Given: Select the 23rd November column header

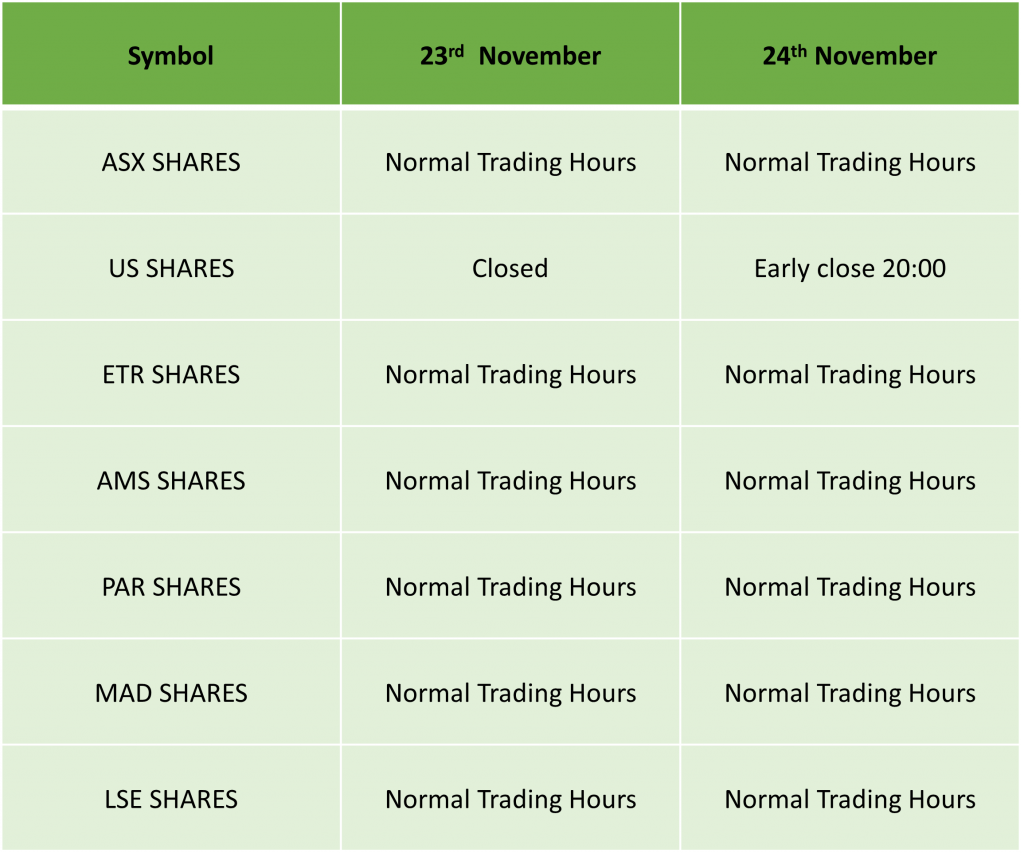Looking at the screenshot, I should (x=510, y=54).
